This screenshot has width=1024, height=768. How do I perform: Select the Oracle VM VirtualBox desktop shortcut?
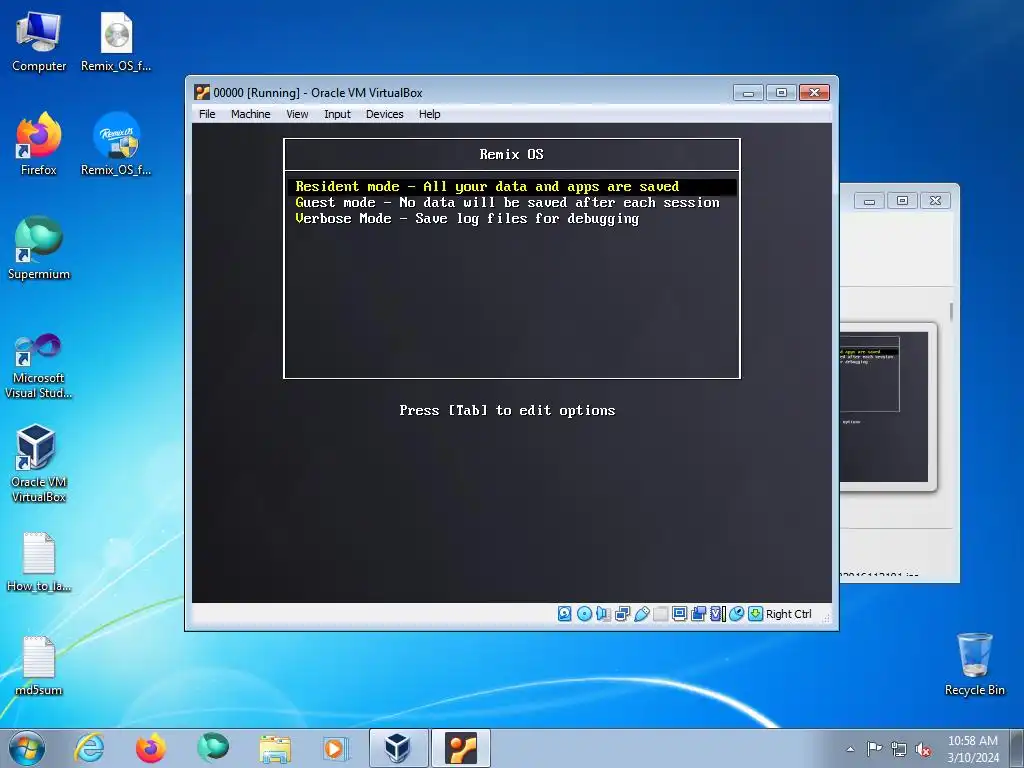[39, 464]
